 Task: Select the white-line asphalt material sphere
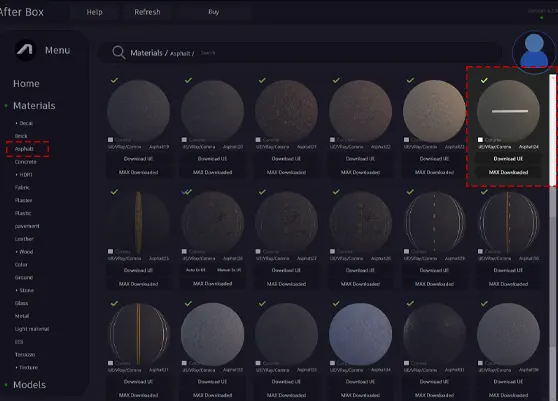(508, 111)
